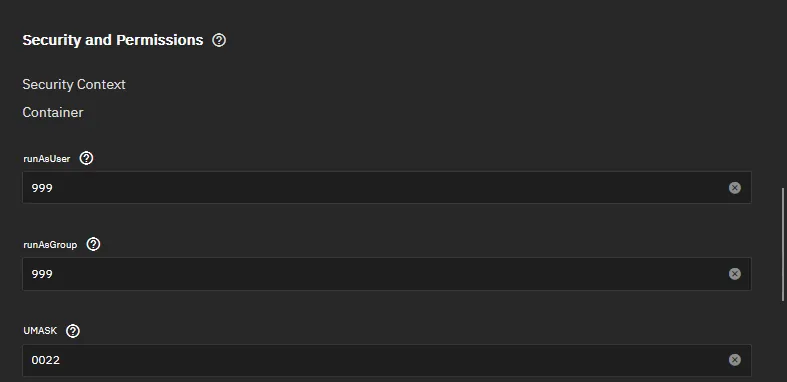Click the runAsGroup label text

[50, 245]
